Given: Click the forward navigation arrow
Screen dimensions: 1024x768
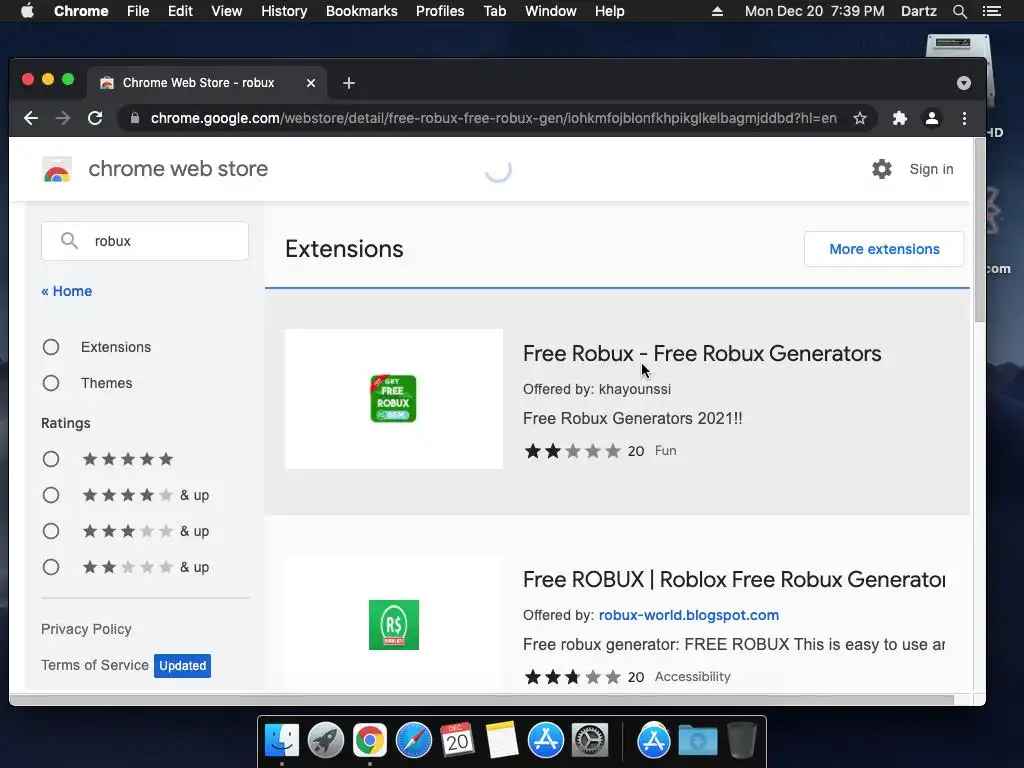Looking at the screenshot, I should point(63,118).
